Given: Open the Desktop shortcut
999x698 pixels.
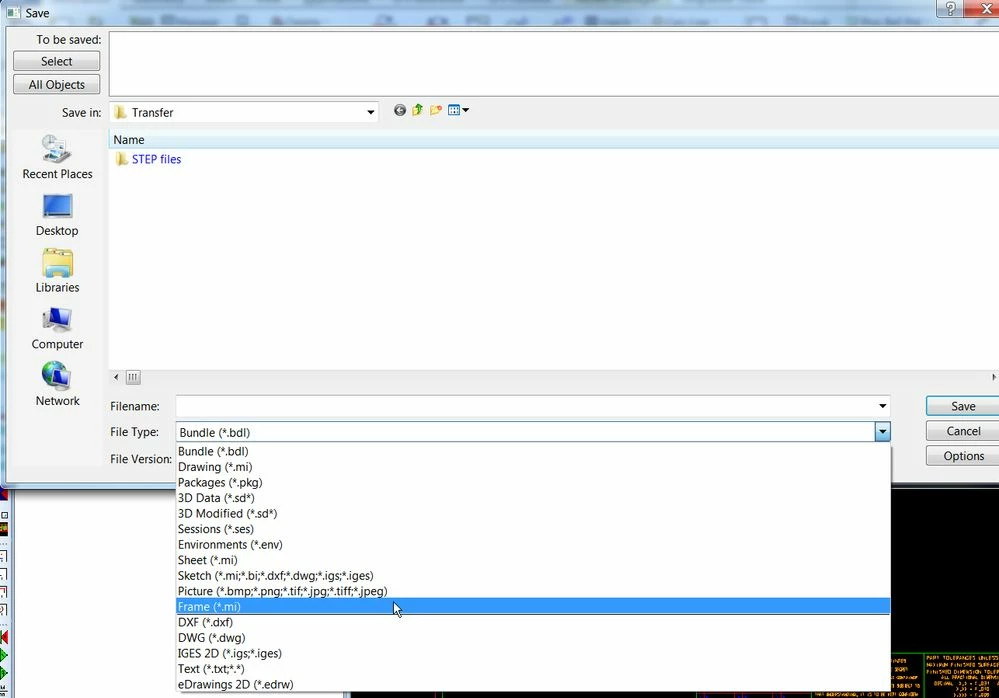Looking at the screenshot, I should [57, 215].
